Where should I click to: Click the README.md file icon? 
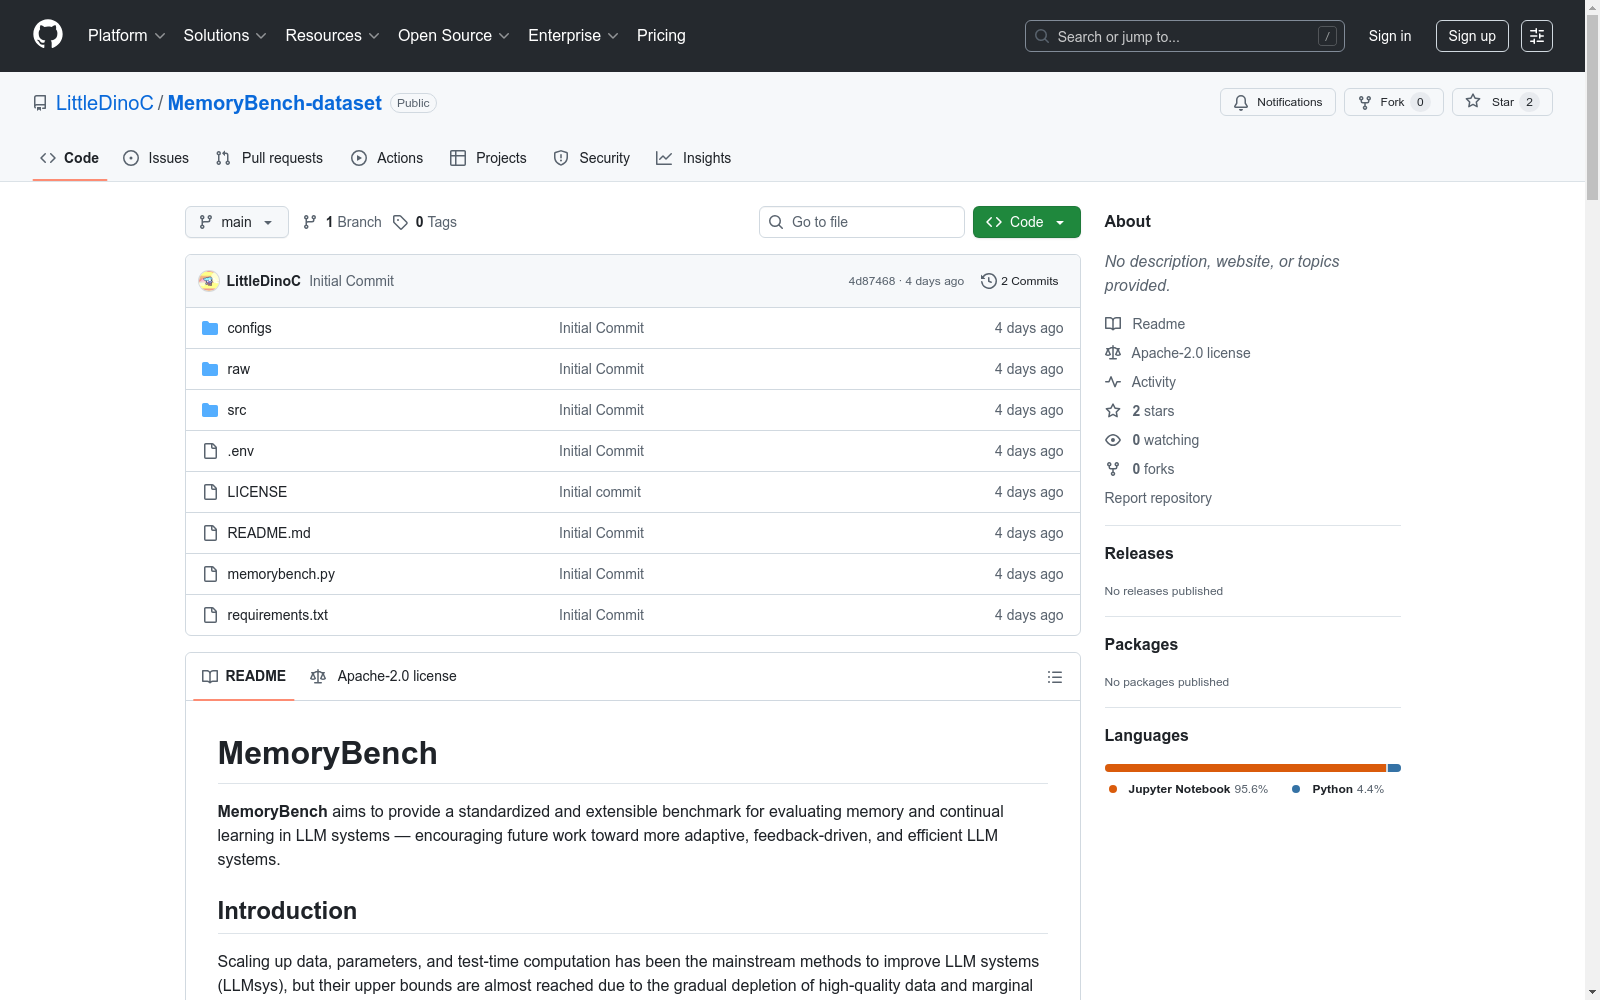click(x=210, y=533)
